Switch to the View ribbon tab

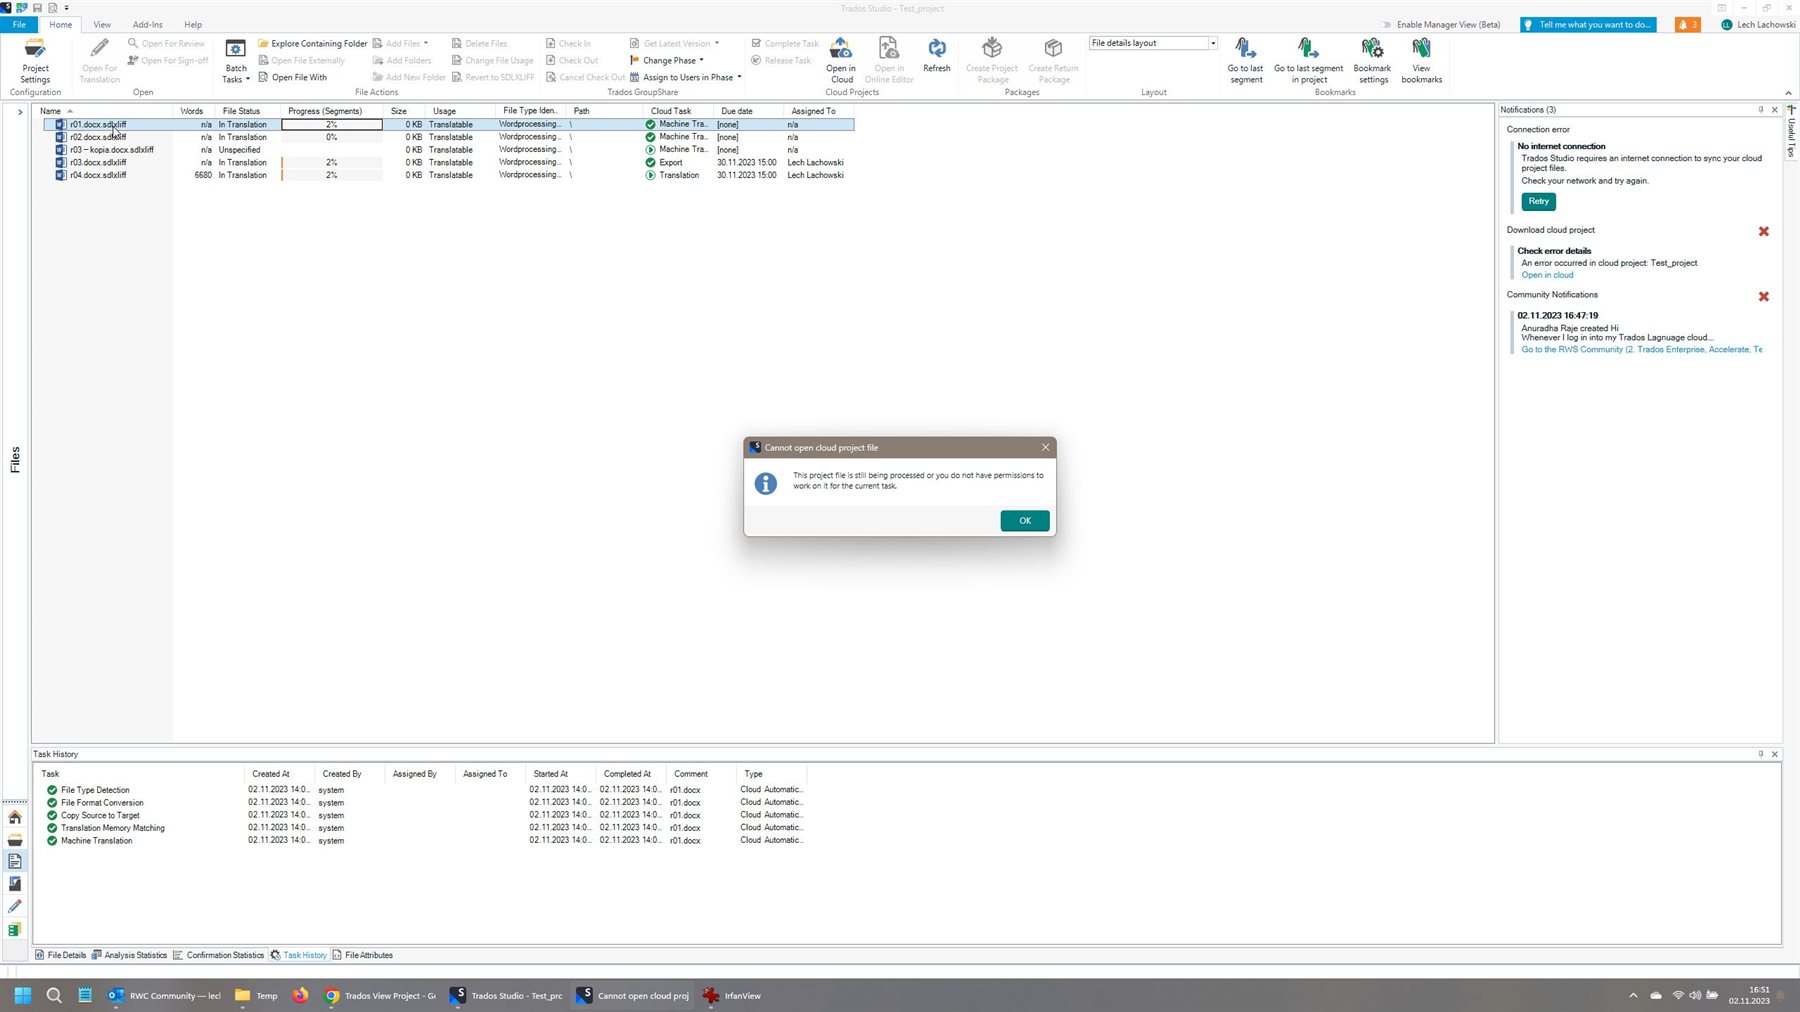click(x=101, y=24)
